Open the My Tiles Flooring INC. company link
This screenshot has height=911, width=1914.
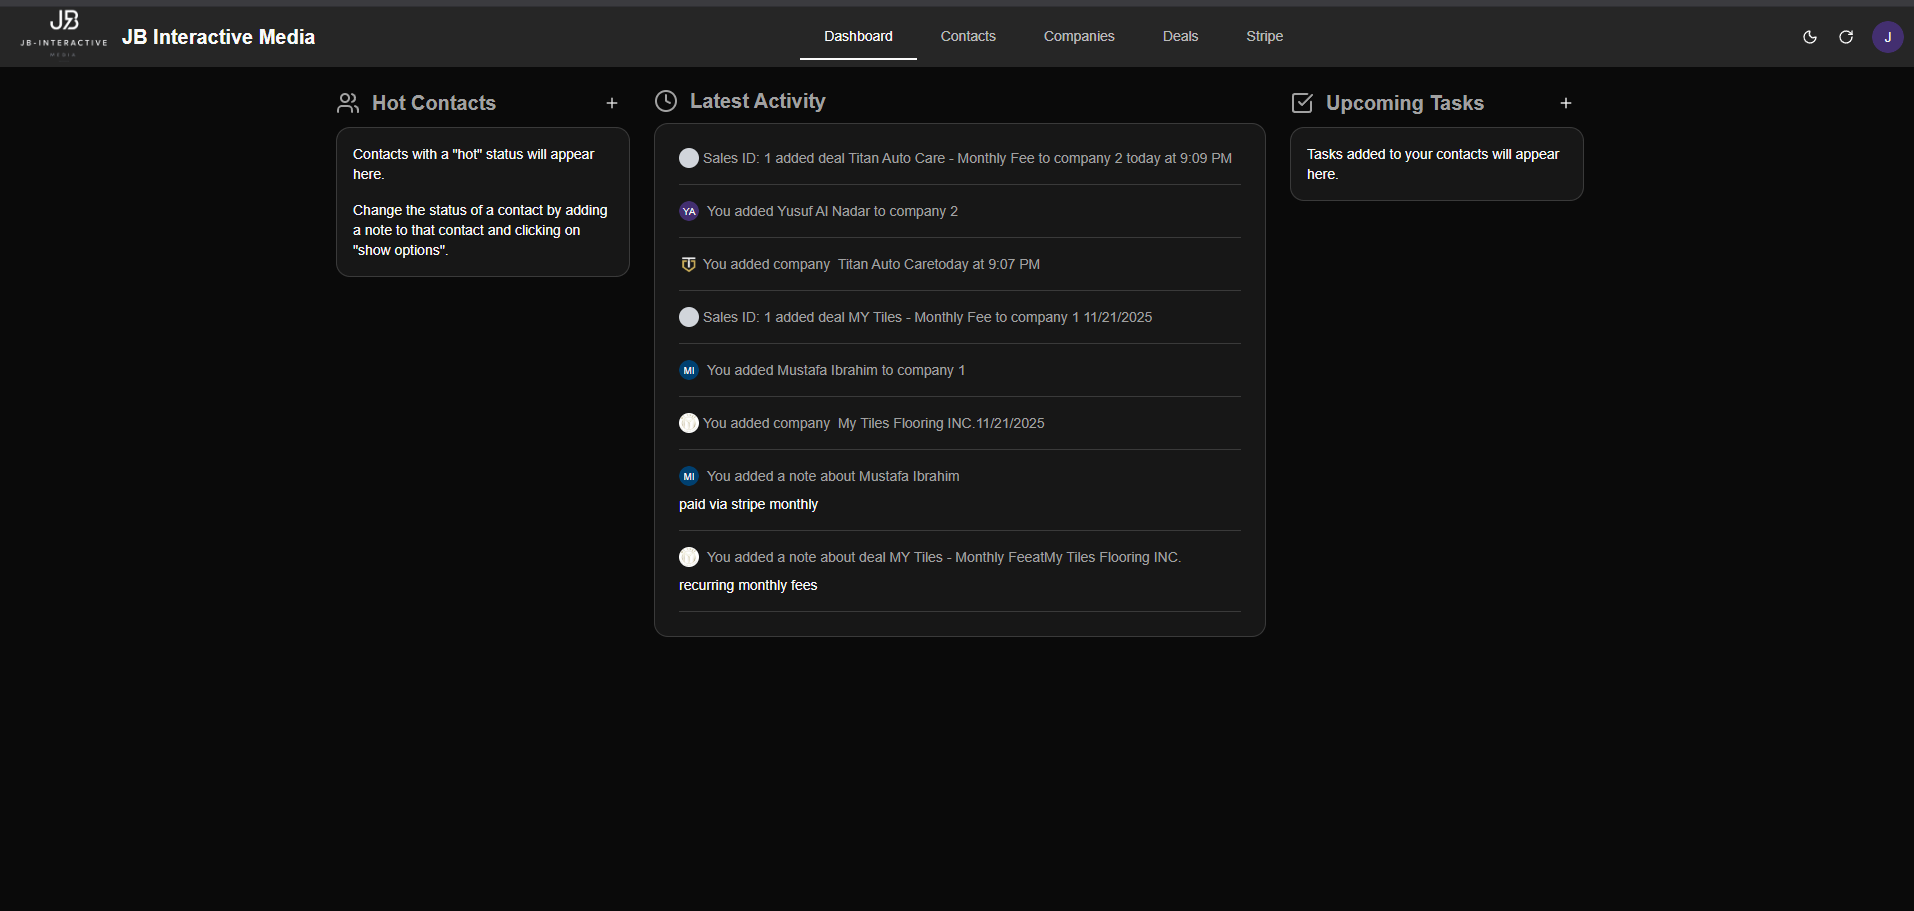pyautogui.click(x=905, y=423)
